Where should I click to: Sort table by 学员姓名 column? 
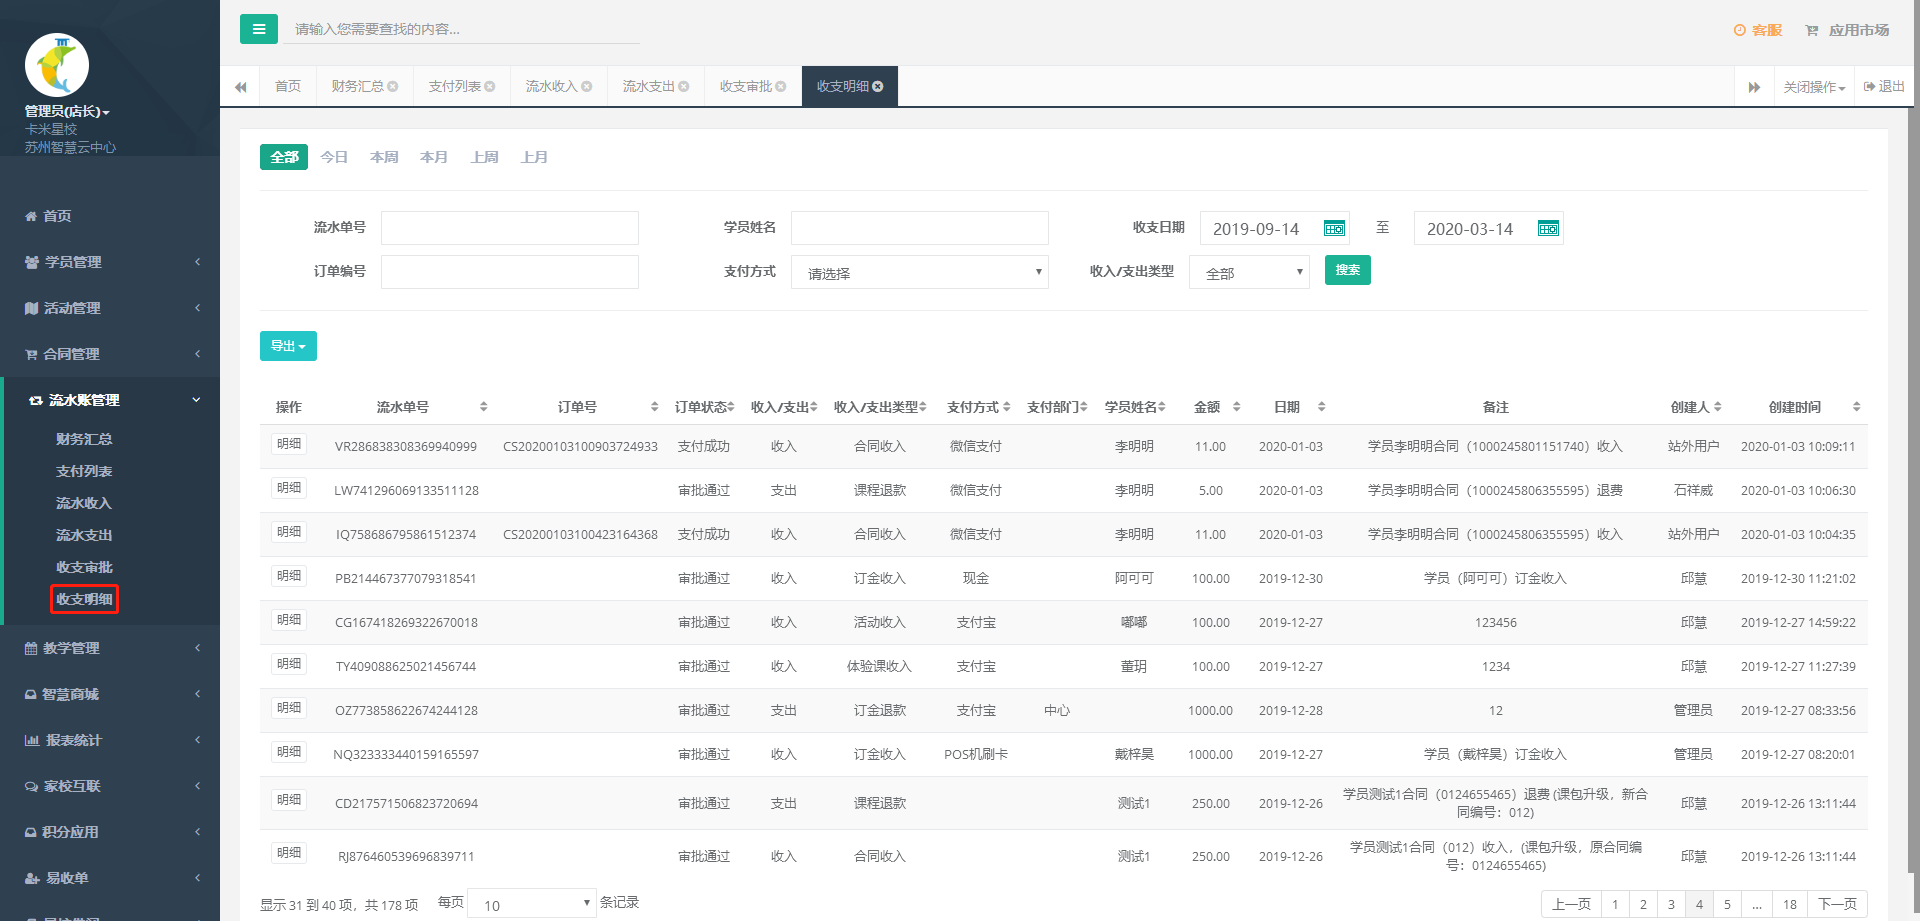(1162, 407)
